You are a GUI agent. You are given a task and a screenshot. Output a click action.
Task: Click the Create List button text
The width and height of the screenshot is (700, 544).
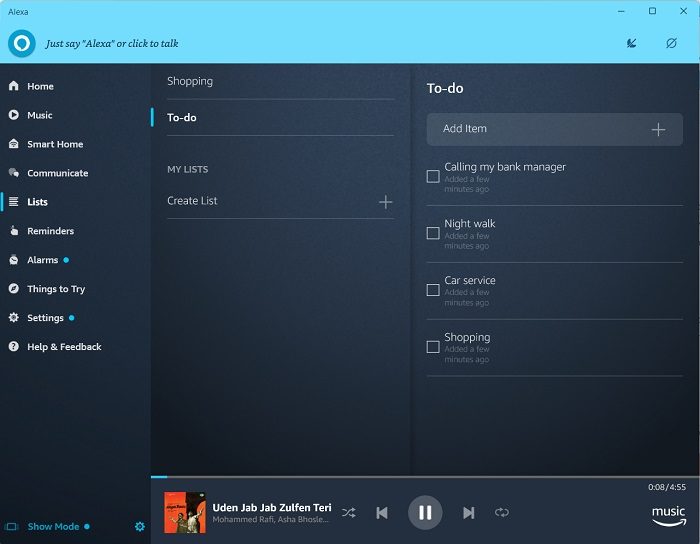pyautogui.click(x=192, y=201)
